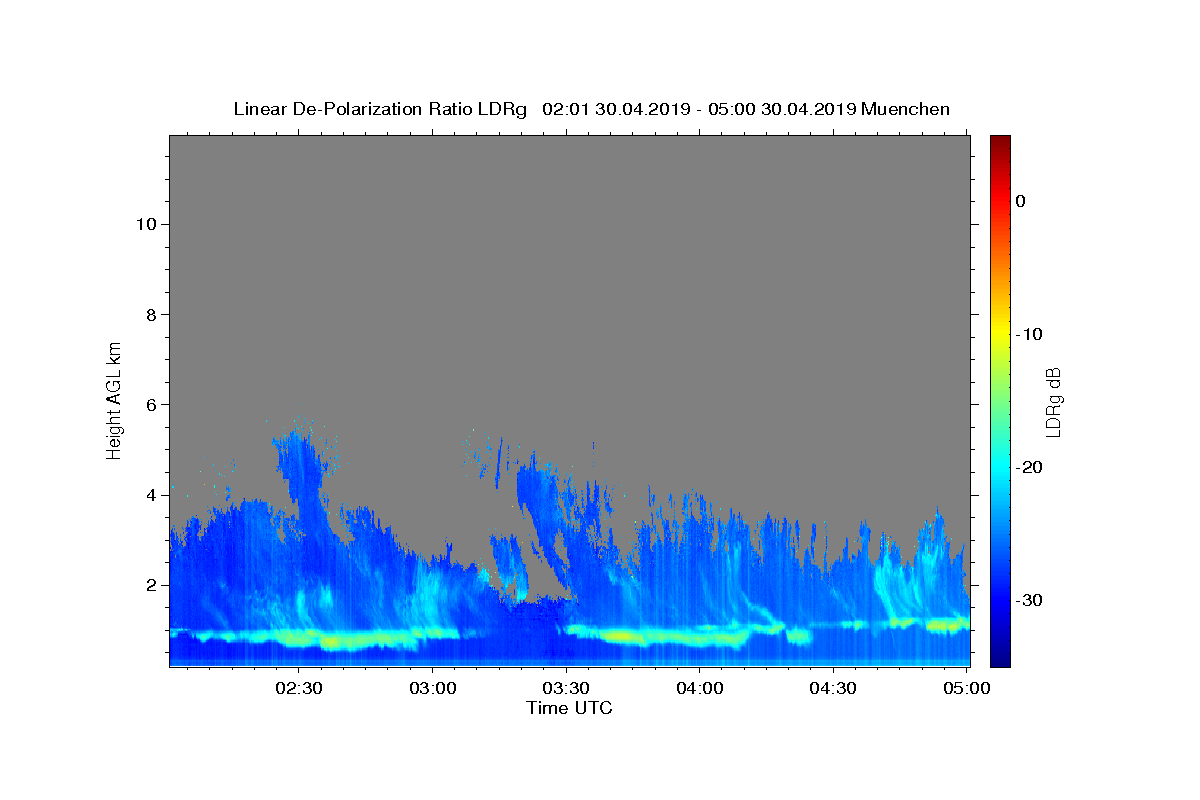Screen dimensions: 1200x800
Task: Click the "Muenchen" location label in the title
Action: pyautogui.click(x=906, y=109)
